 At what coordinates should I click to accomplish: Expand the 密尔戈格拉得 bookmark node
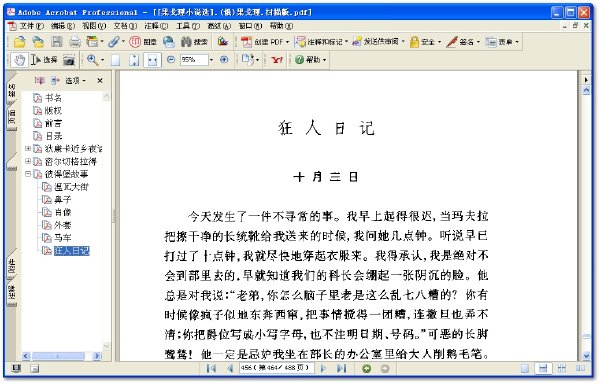[x=28, y=161]
